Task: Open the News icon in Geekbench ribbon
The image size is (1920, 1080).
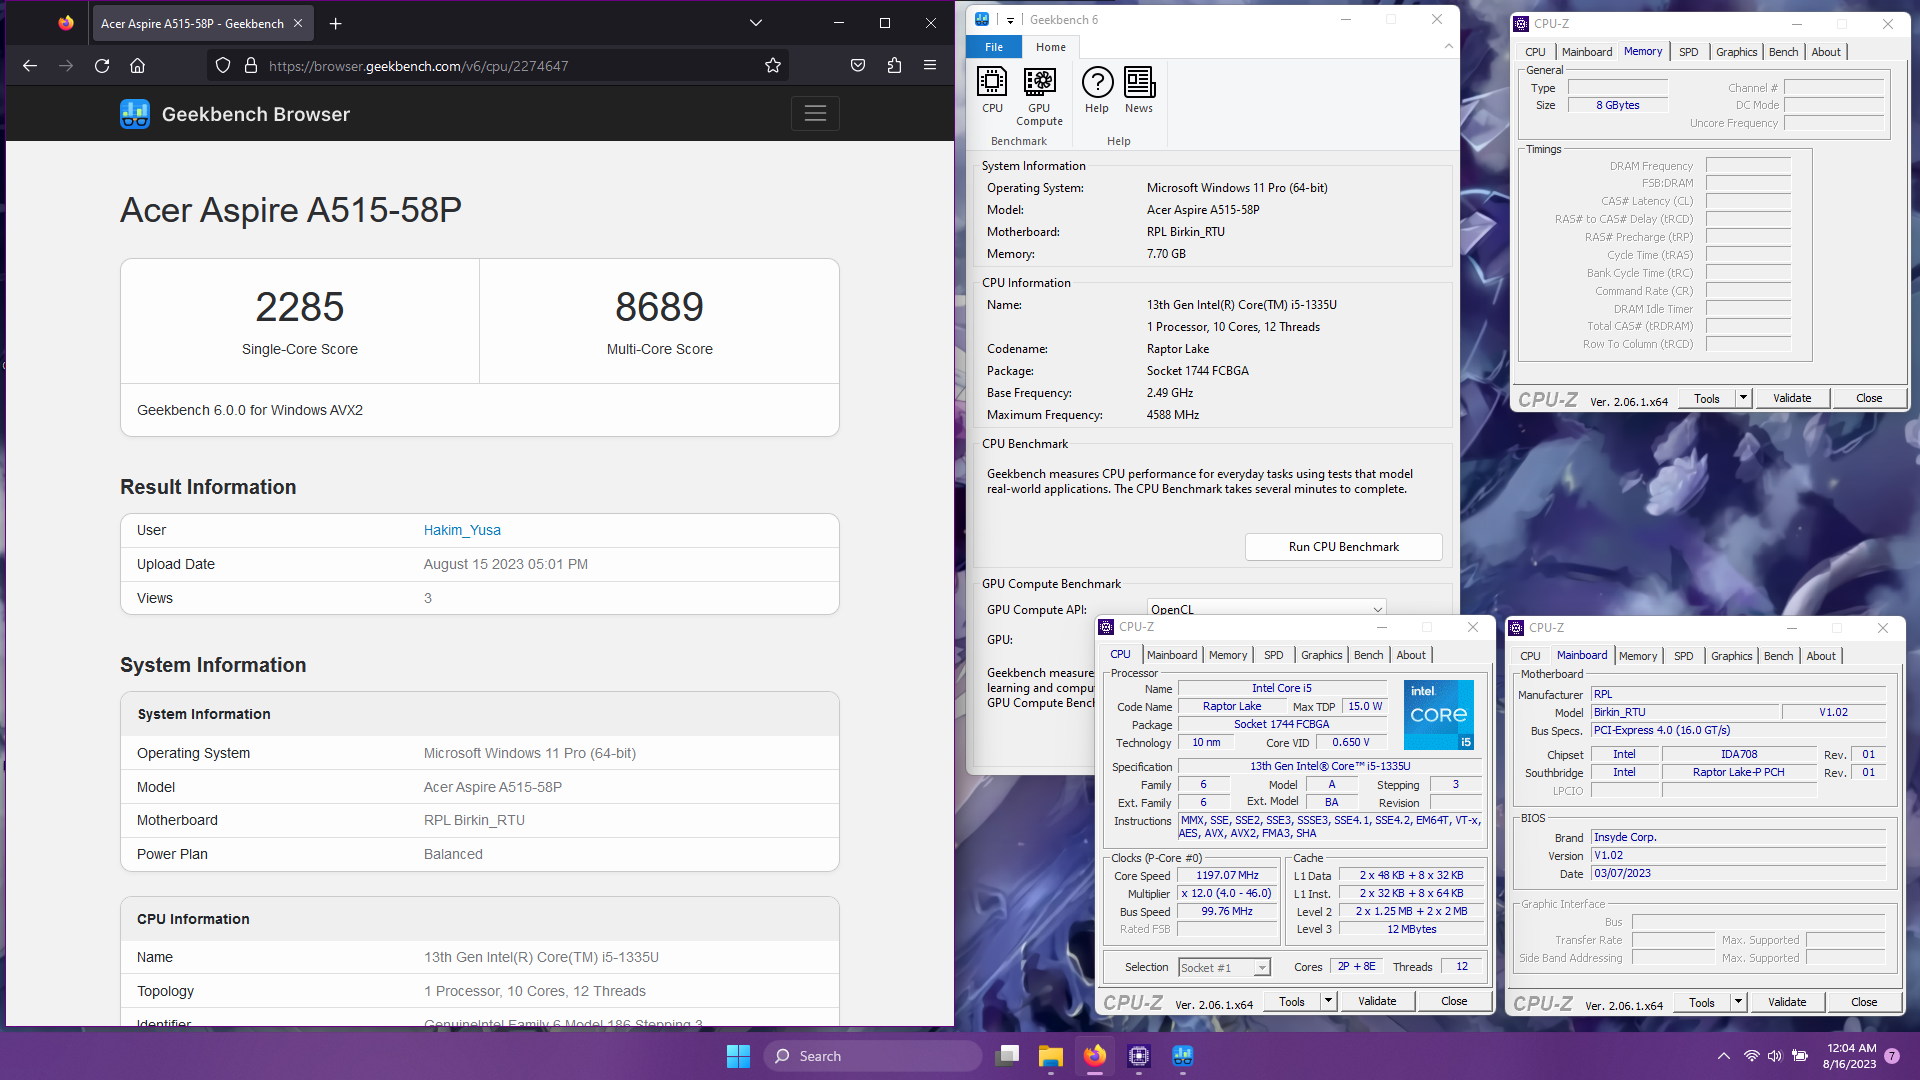Action: [1139, 90]
